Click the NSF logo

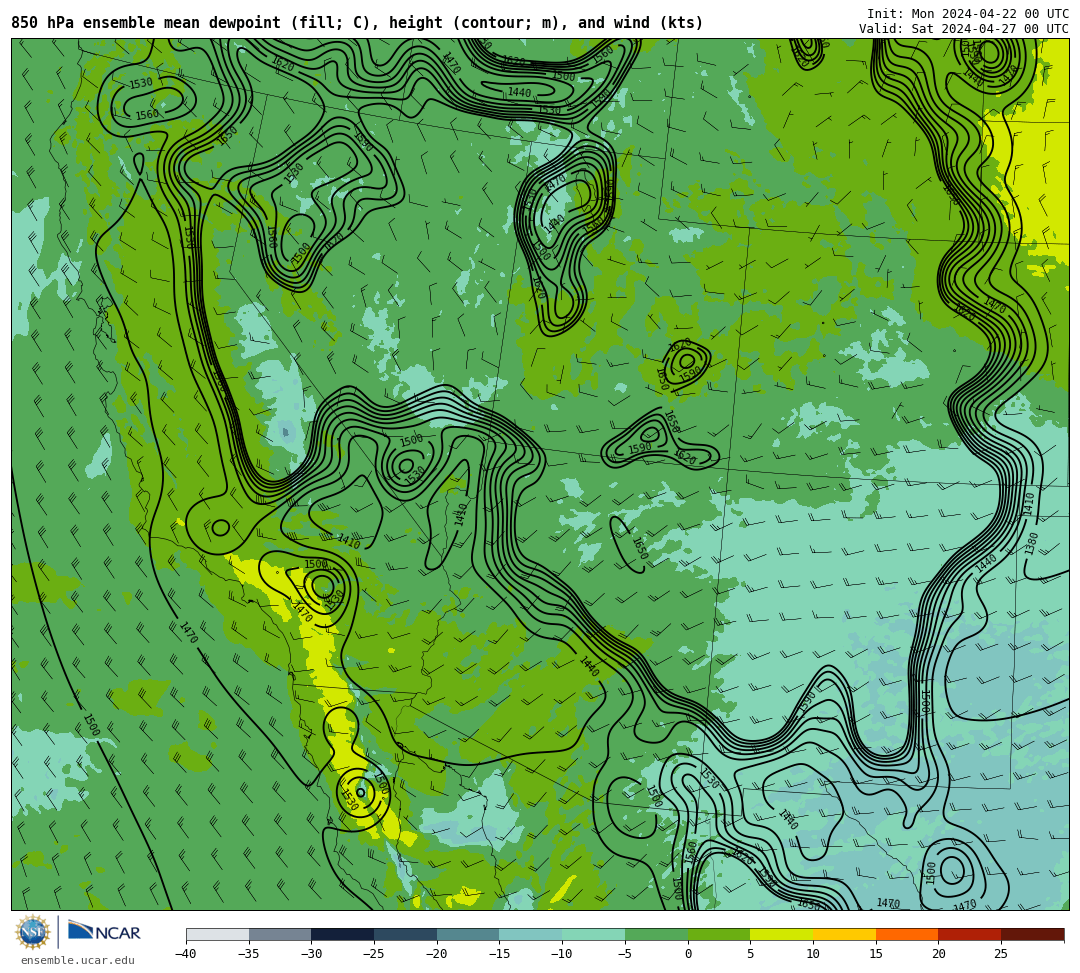[x=33, y=932]
